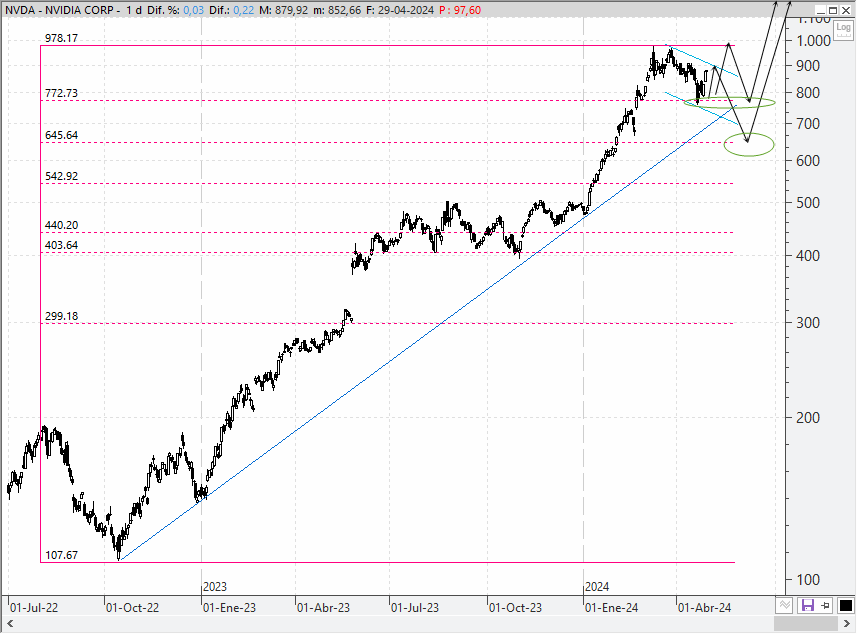Click the double-chevron collapse icon at bottom right
This screenshot has height=634, width=857.
(784, 605)
